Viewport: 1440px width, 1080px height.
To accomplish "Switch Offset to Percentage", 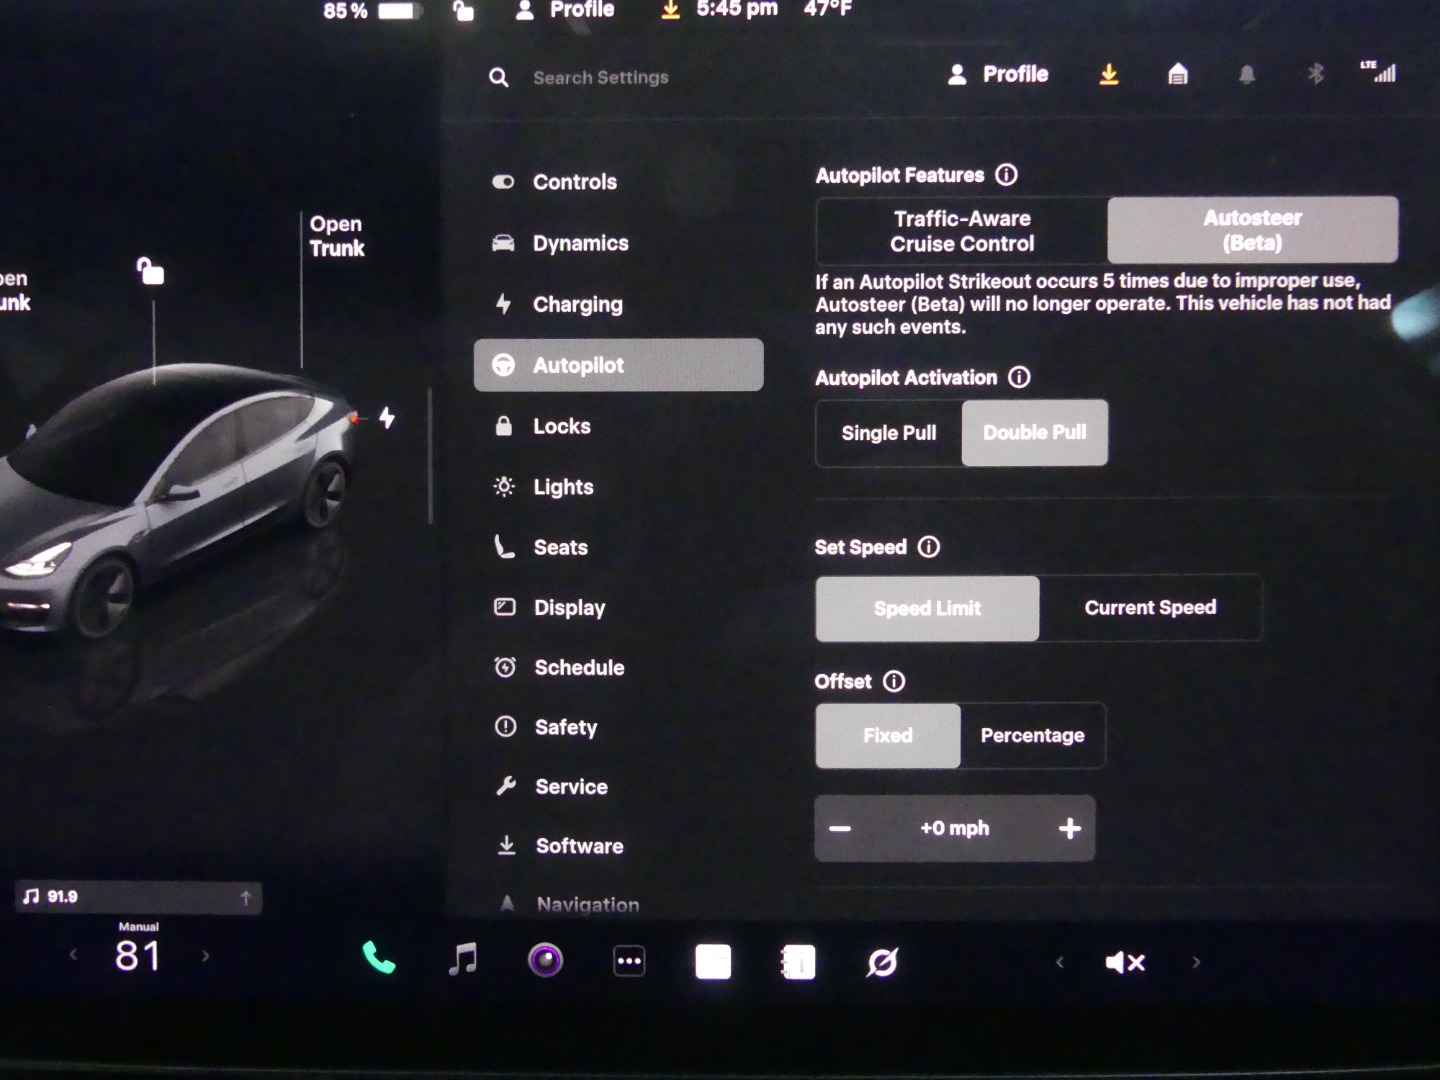I will [1032, 736].
